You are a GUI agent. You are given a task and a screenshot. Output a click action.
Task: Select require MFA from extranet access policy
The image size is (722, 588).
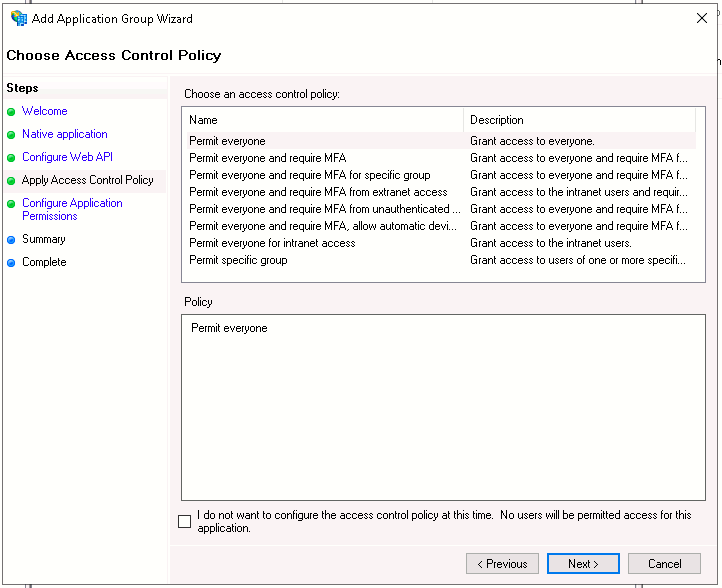point(318,192)
